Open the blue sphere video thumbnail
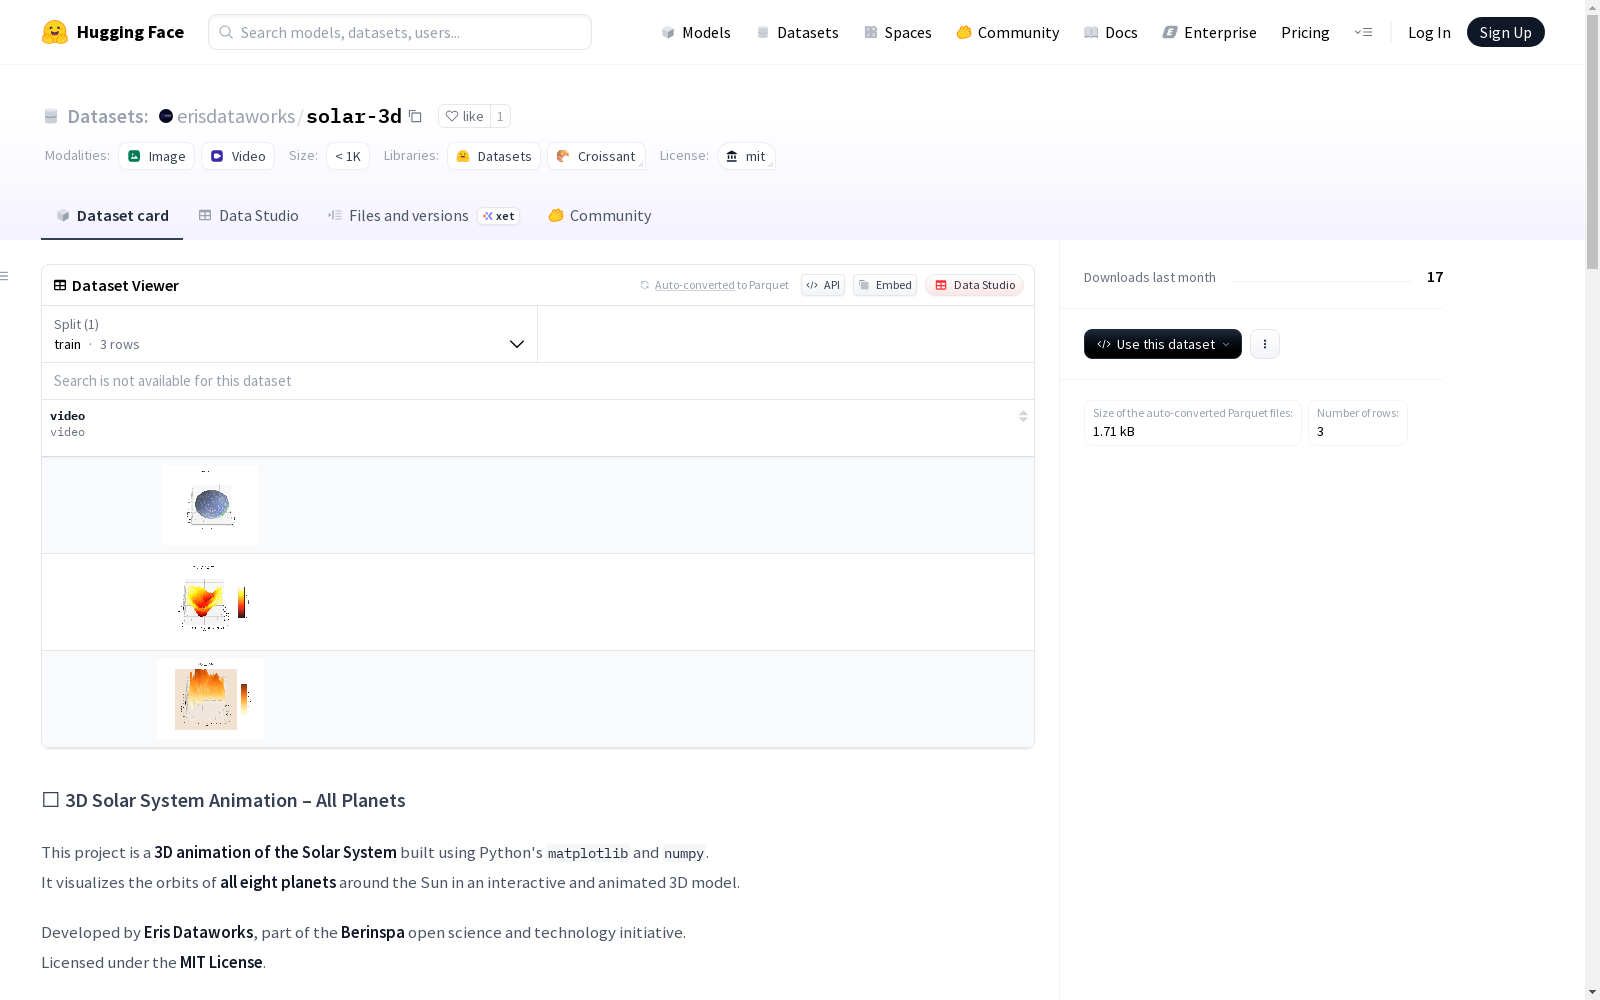This screenshot has height=1000, width=1600. [x=210, y=505]
